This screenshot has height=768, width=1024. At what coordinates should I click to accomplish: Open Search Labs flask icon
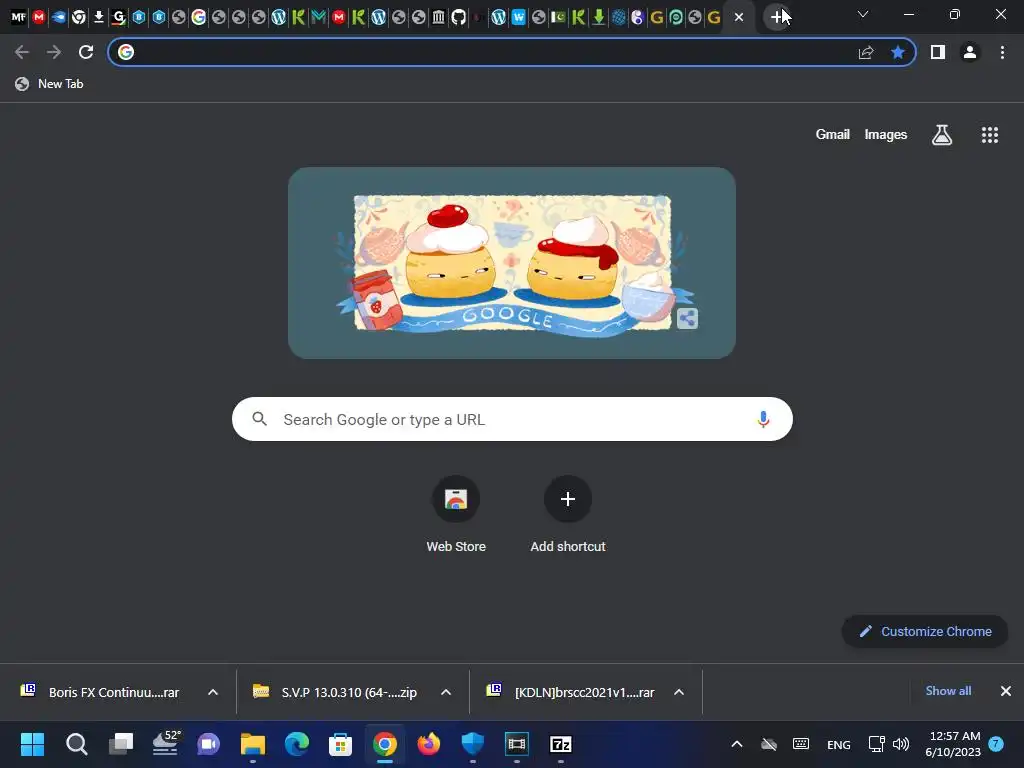click(x=942, y=135)
